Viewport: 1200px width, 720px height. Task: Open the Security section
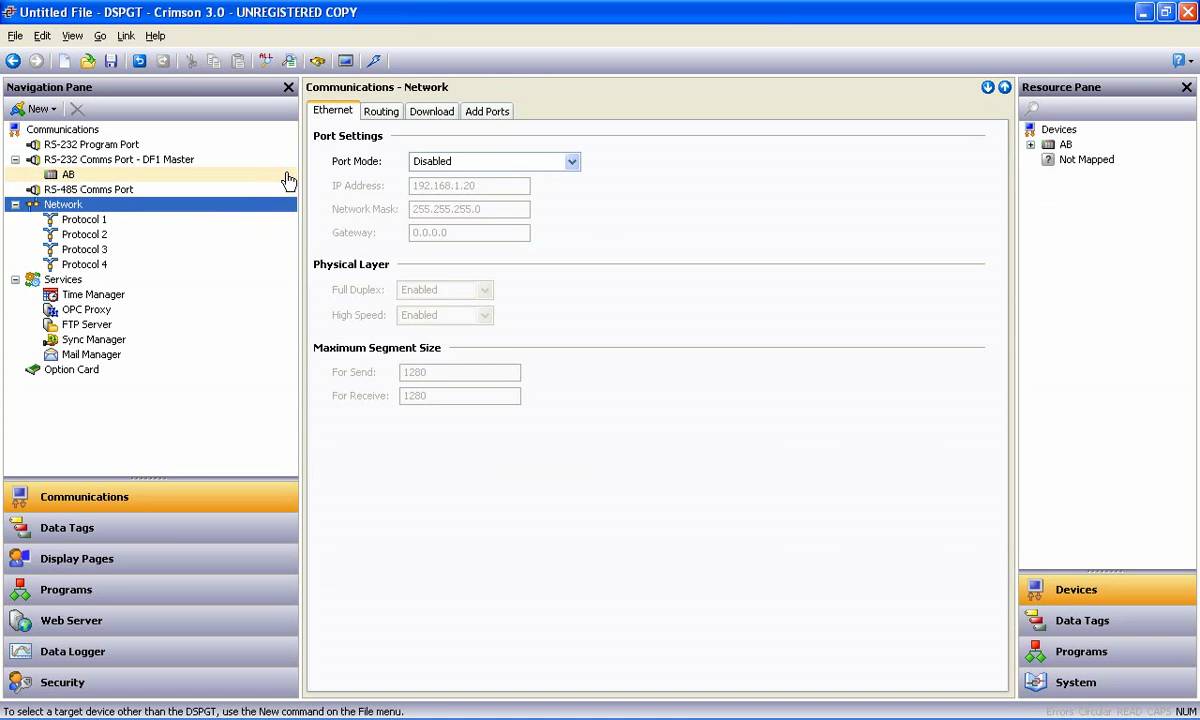click(x=151, y=683)
